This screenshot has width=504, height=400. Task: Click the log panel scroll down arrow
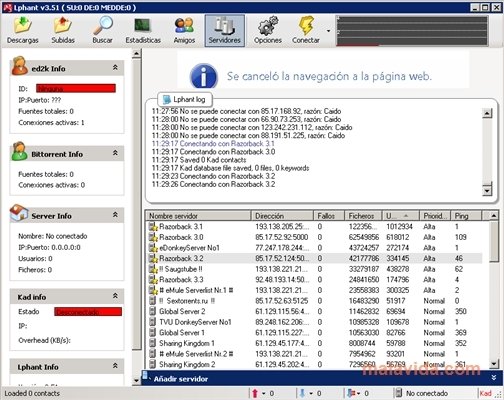pyautogui.click(x=487, y=191)
